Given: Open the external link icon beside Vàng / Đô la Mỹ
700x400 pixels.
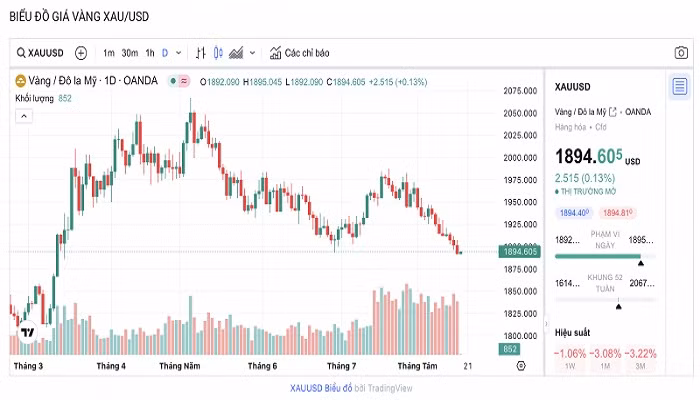Looking at the screenshot, I should [x=614, y=111].
